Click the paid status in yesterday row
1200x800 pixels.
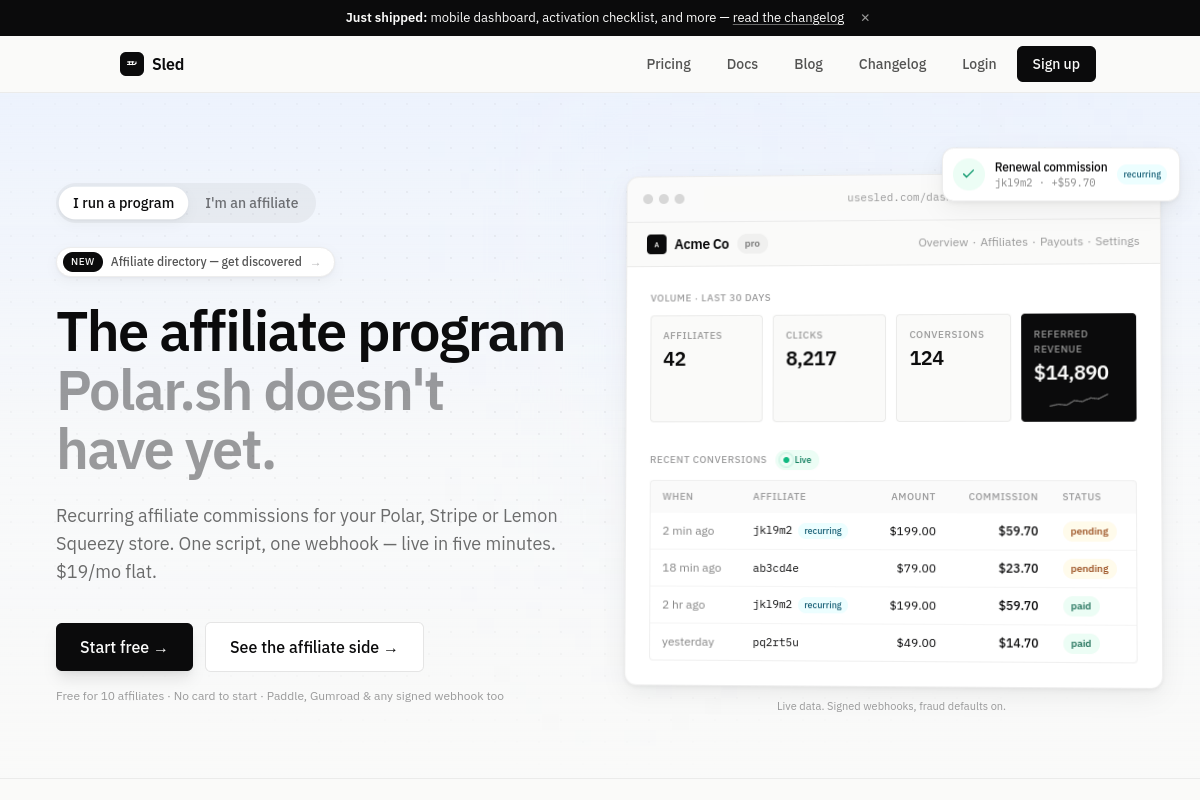(1081, 643)
